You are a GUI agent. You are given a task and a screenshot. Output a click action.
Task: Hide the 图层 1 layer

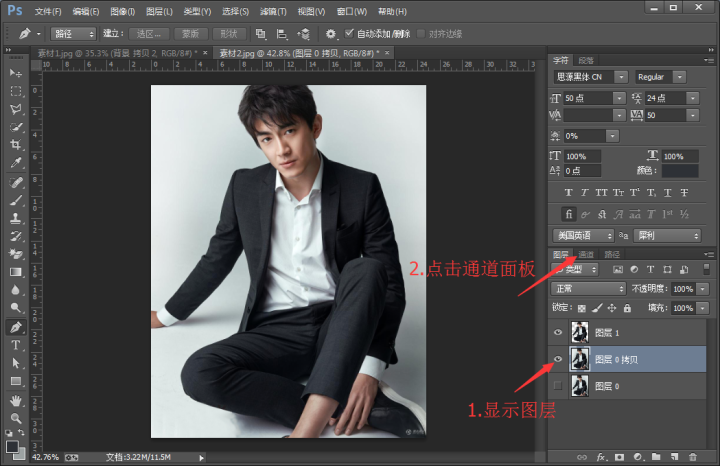(558, 332)
